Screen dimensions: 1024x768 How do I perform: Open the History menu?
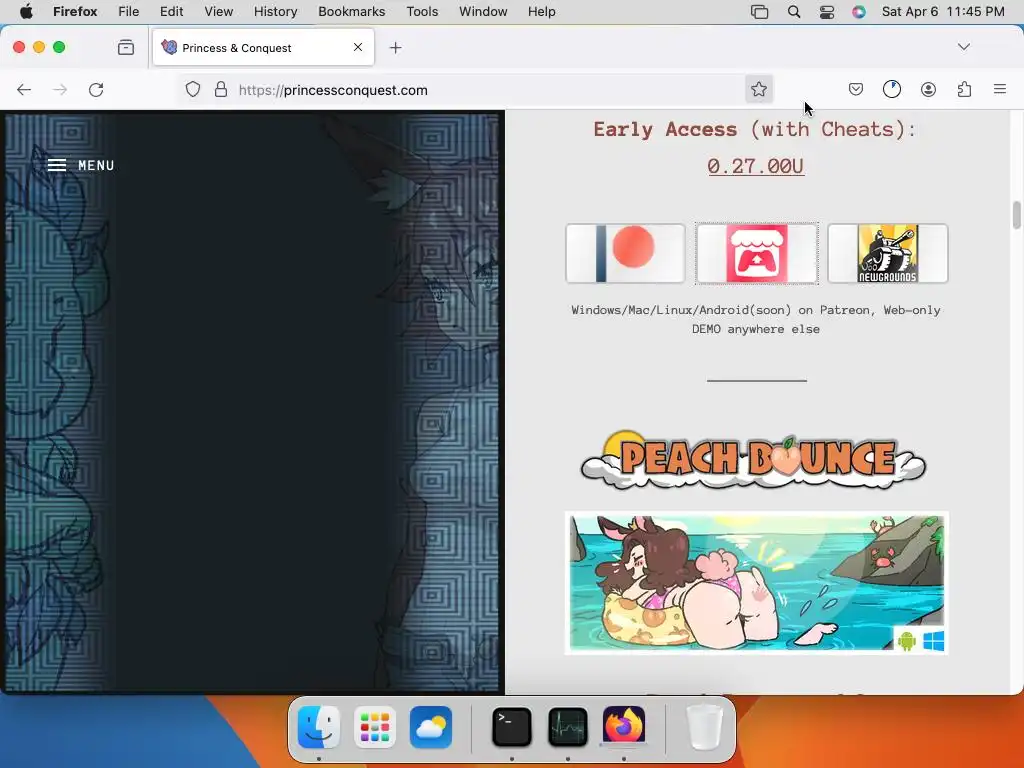coord(275,12)
